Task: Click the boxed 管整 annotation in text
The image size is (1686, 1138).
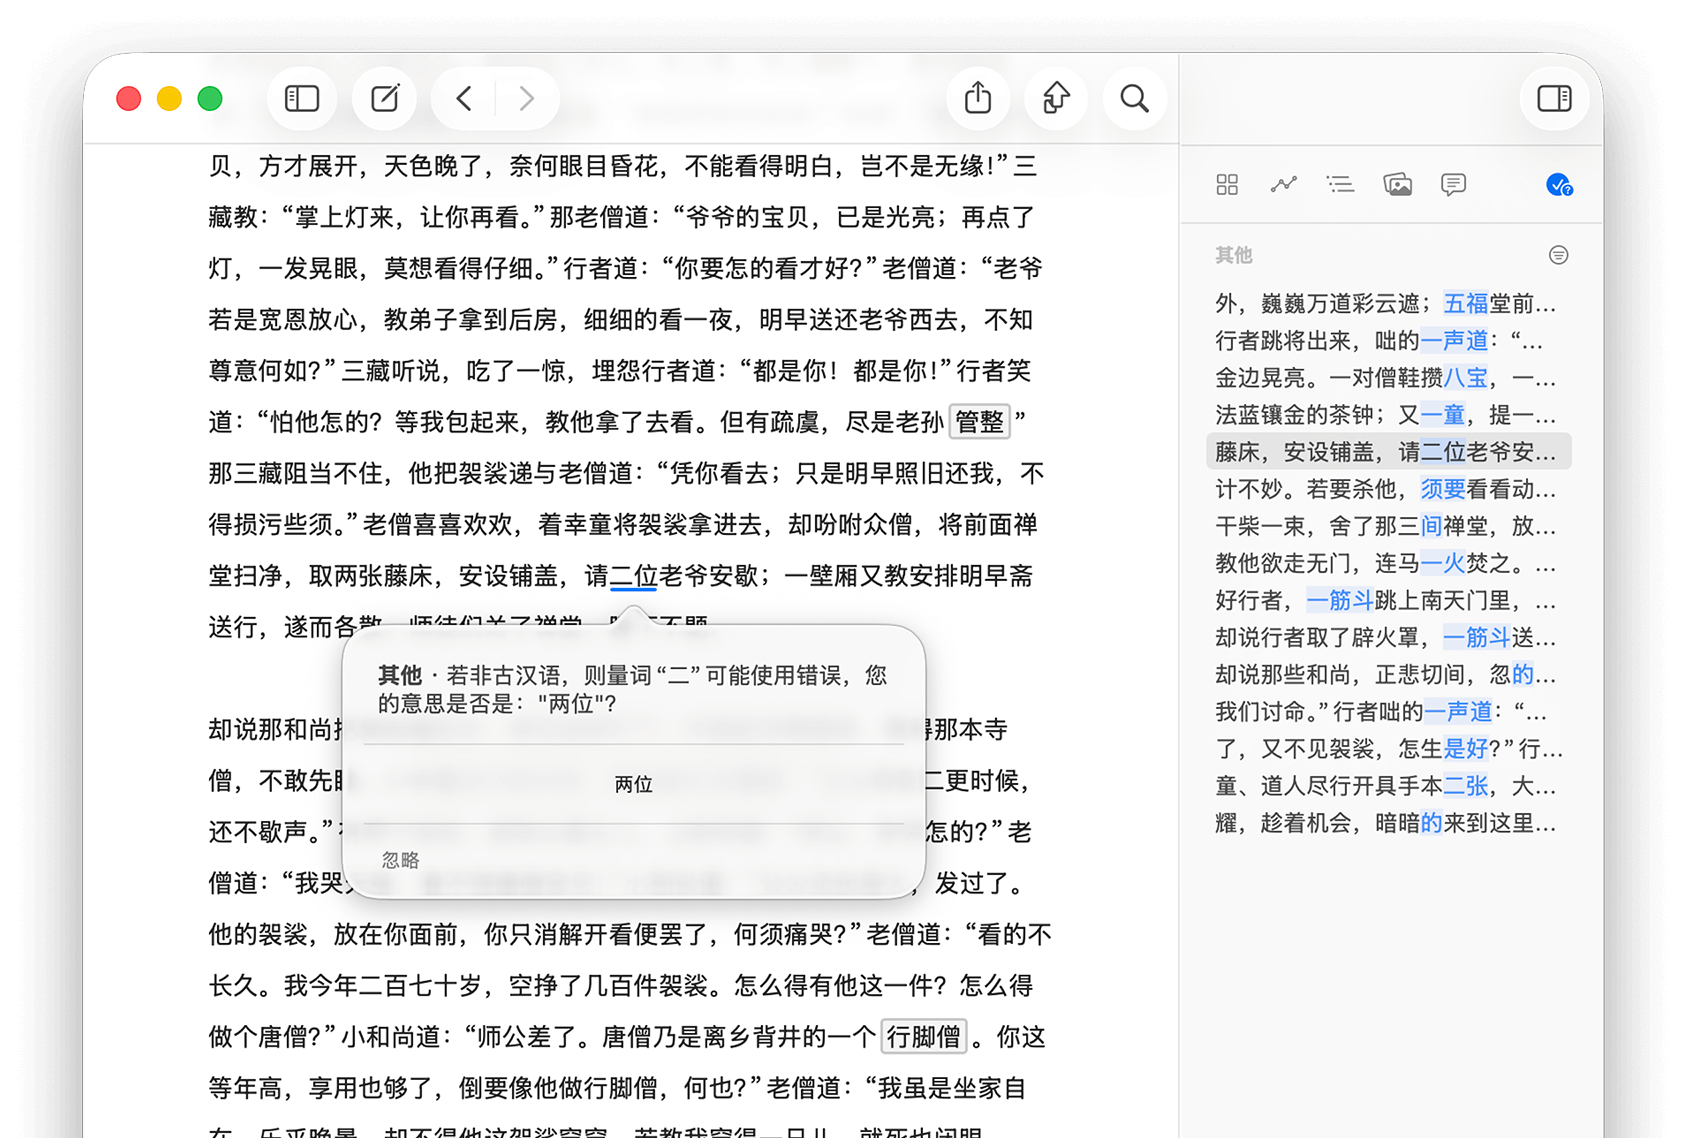Action: 979,422
